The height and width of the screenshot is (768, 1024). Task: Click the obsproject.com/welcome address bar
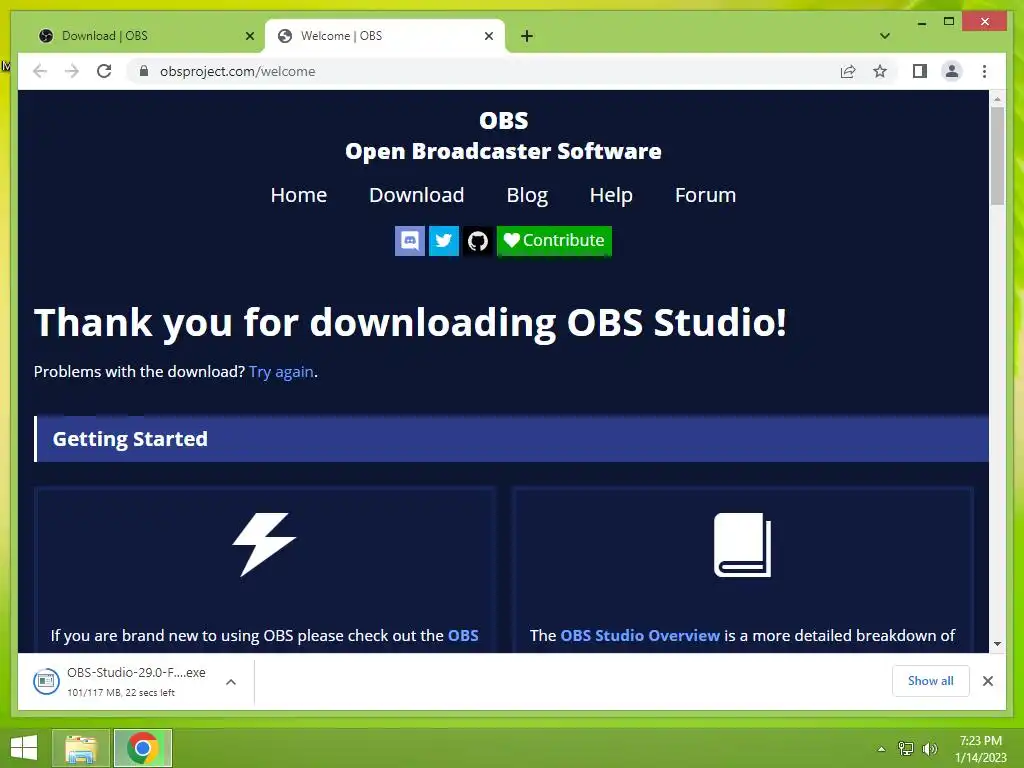point(483,71)
